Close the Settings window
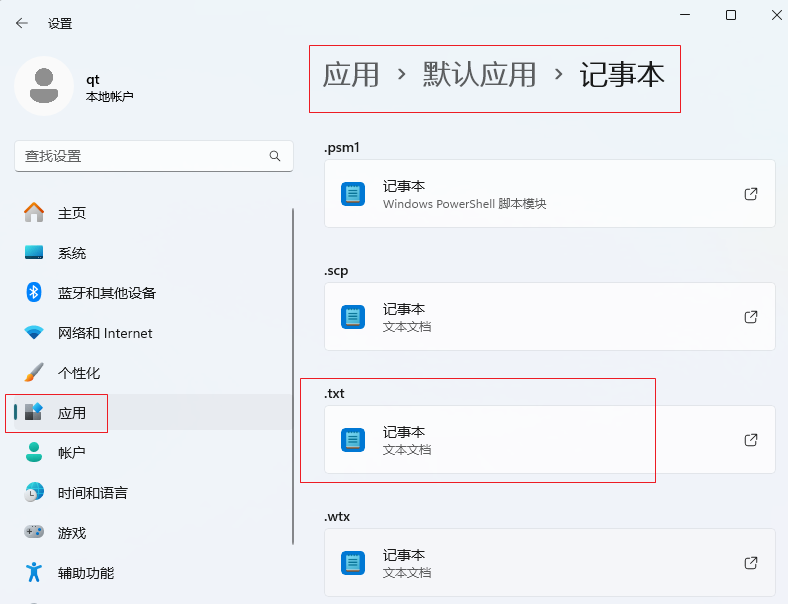The image size is (788, 604). [777, 15]
